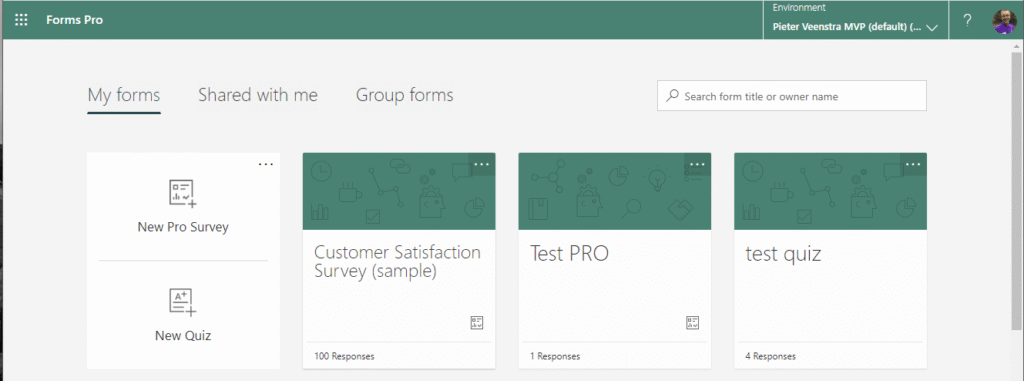Open more options on Test PRO card
The width and height of the screenshot is (1024, 381).
[x=697, y=164]
